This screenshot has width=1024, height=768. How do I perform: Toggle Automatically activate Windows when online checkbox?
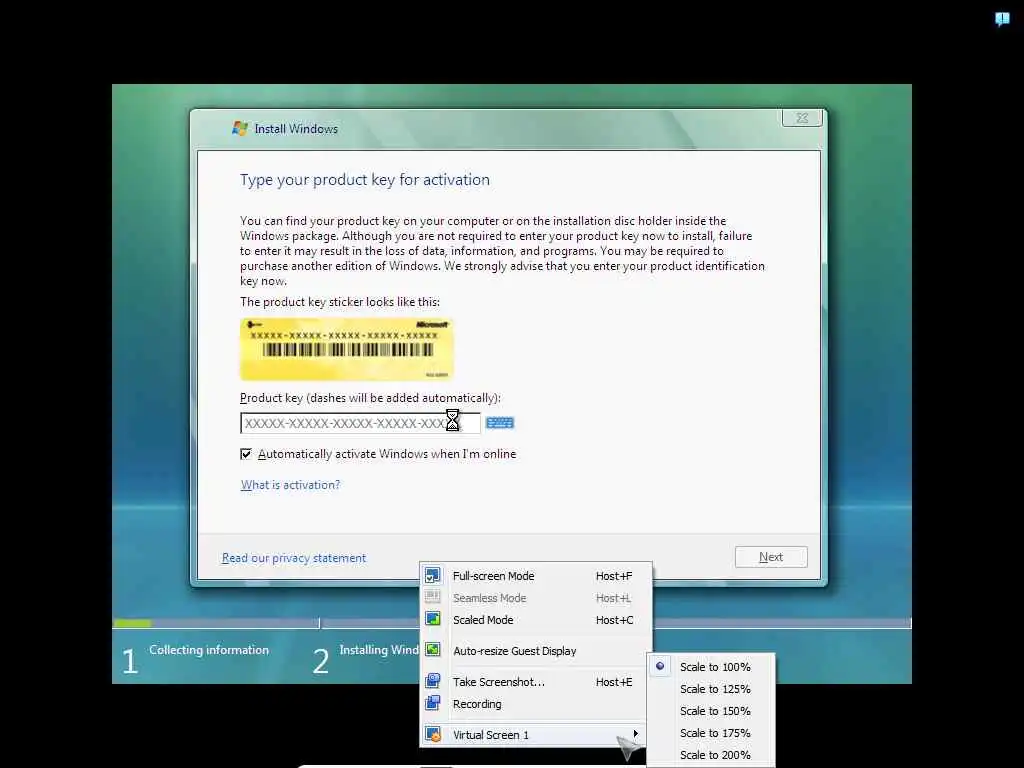coord(246,454)
